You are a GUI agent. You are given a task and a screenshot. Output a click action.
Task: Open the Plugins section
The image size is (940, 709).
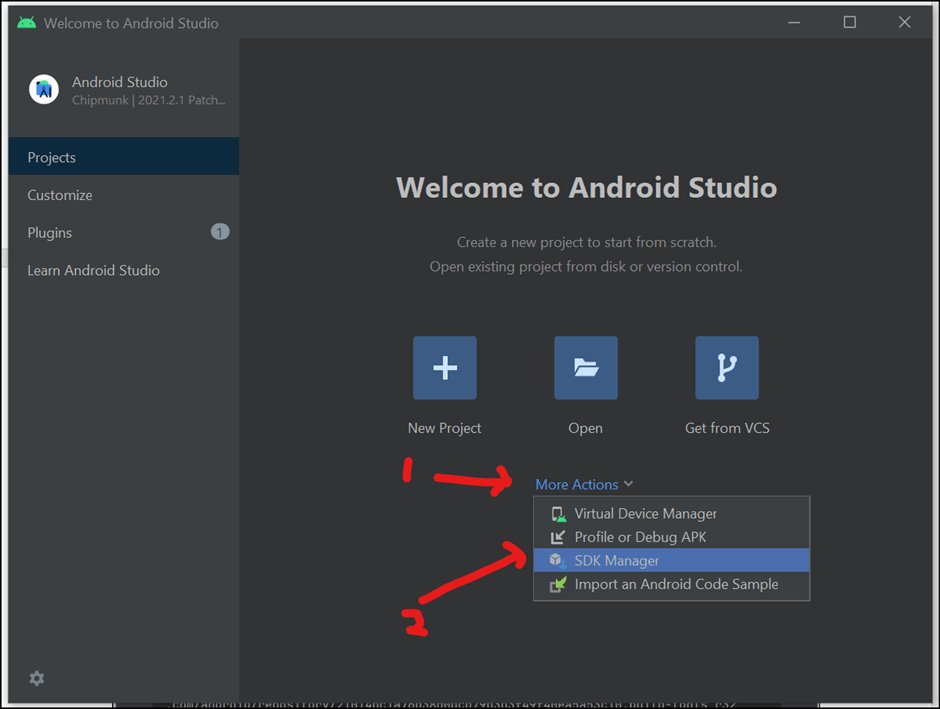(x=50, y=233)
